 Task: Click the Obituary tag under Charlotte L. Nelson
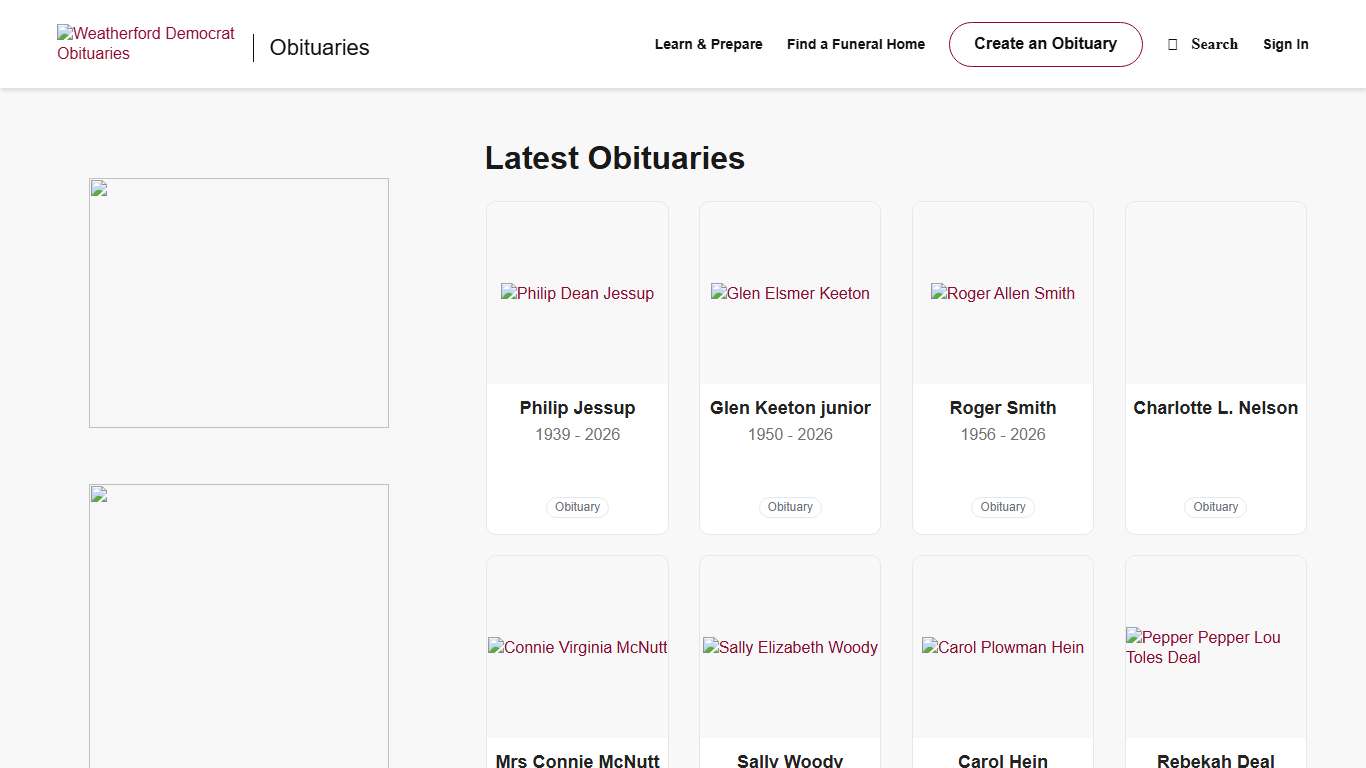coord(1215,507)
